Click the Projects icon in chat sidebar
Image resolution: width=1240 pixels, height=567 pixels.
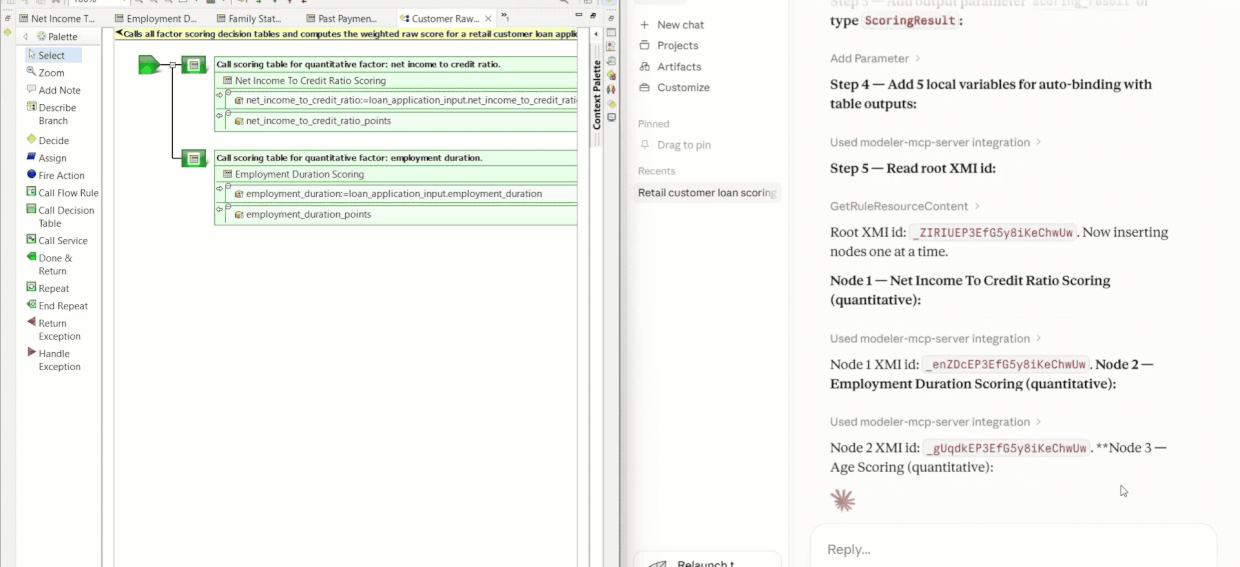tap(645, 45)
